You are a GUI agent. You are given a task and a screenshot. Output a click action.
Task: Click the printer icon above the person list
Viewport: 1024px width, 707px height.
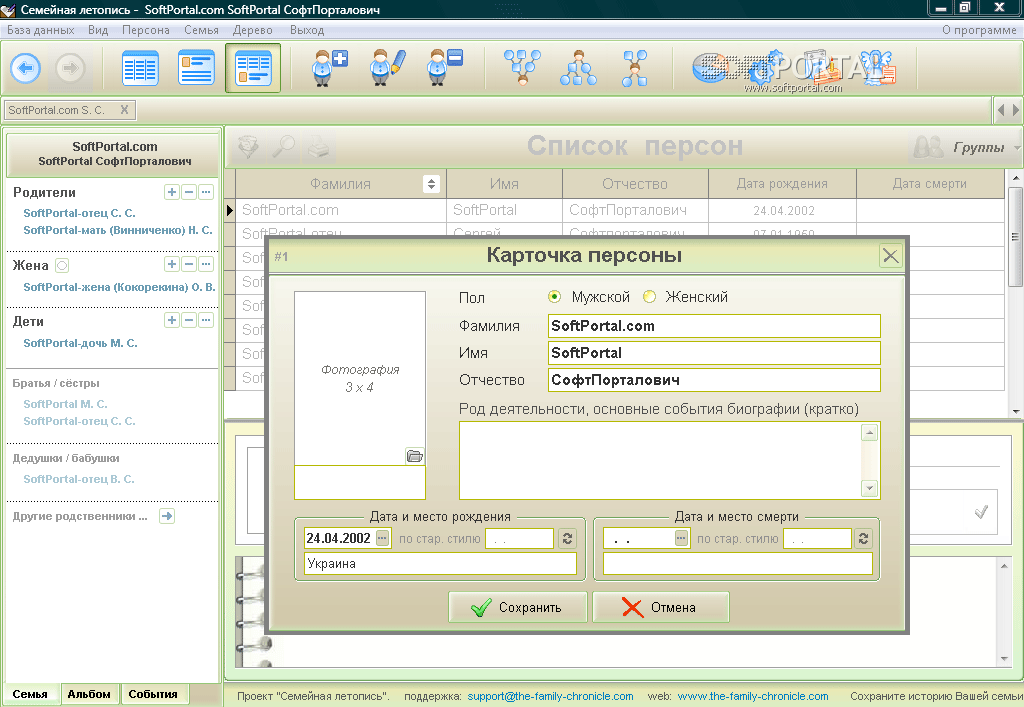[319, 147]
